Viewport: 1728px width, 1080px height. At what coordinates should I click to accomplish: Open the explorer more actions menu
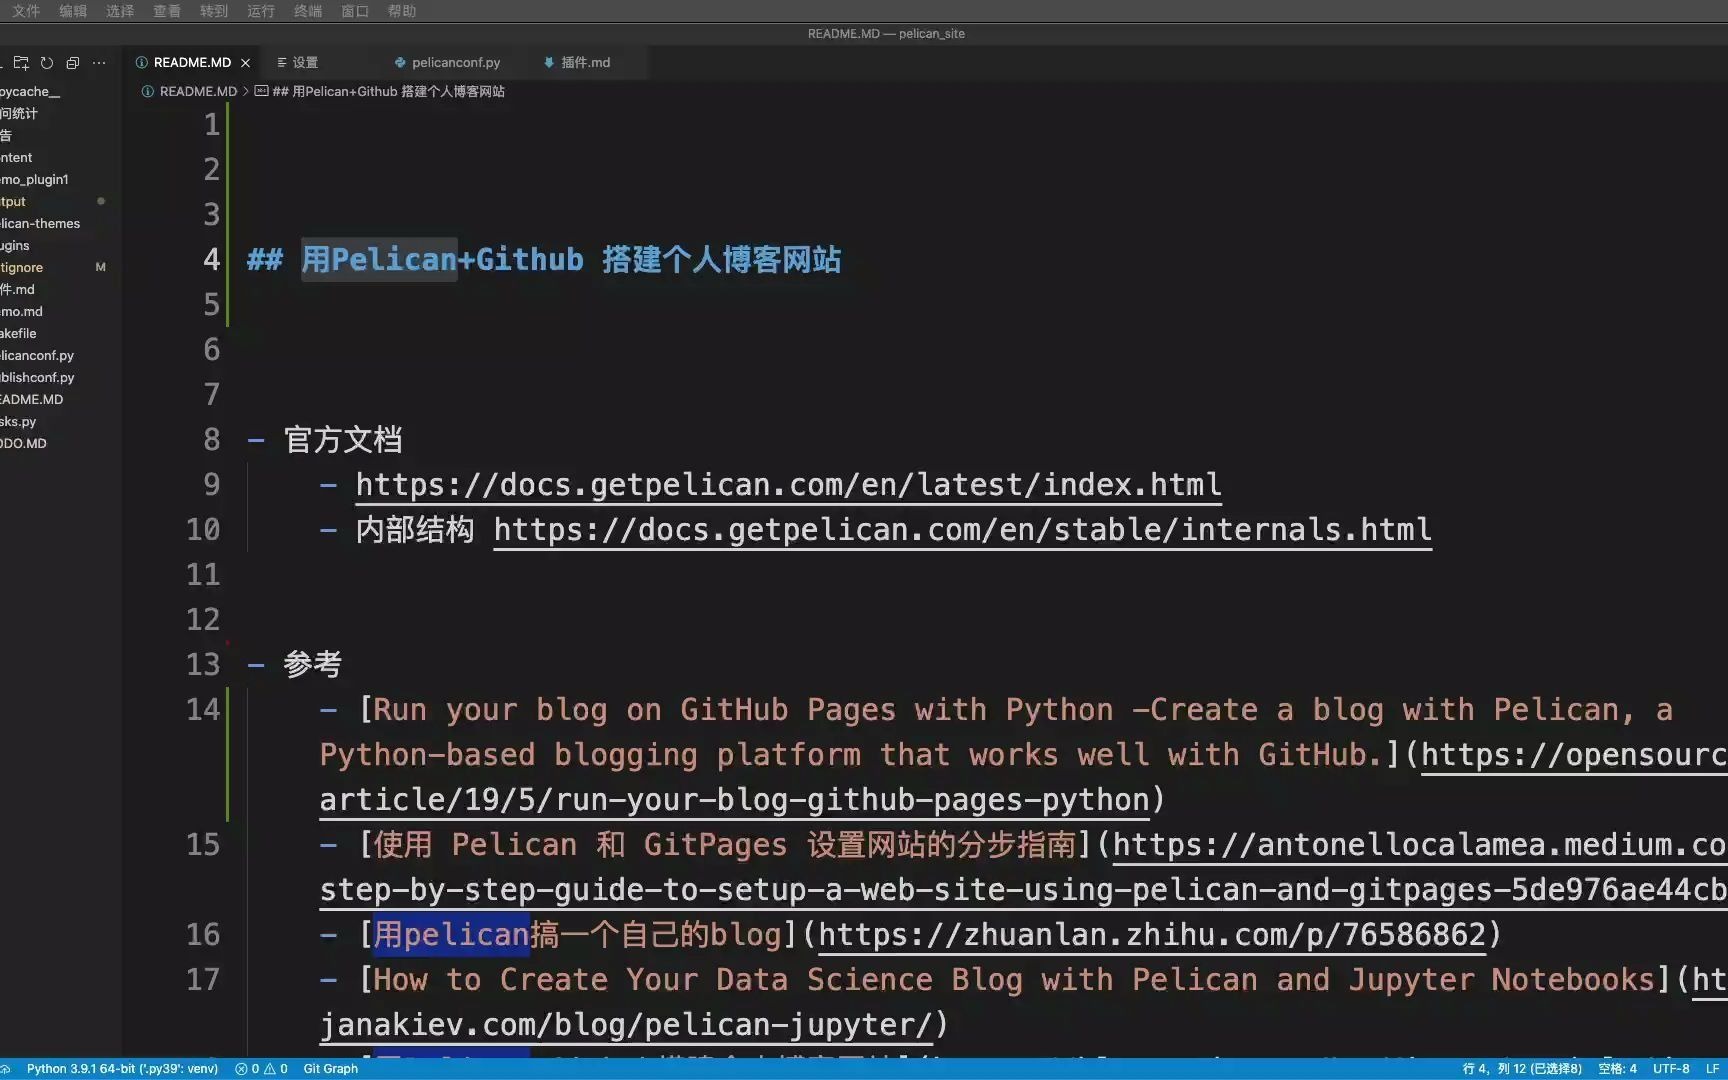(99, 62)
